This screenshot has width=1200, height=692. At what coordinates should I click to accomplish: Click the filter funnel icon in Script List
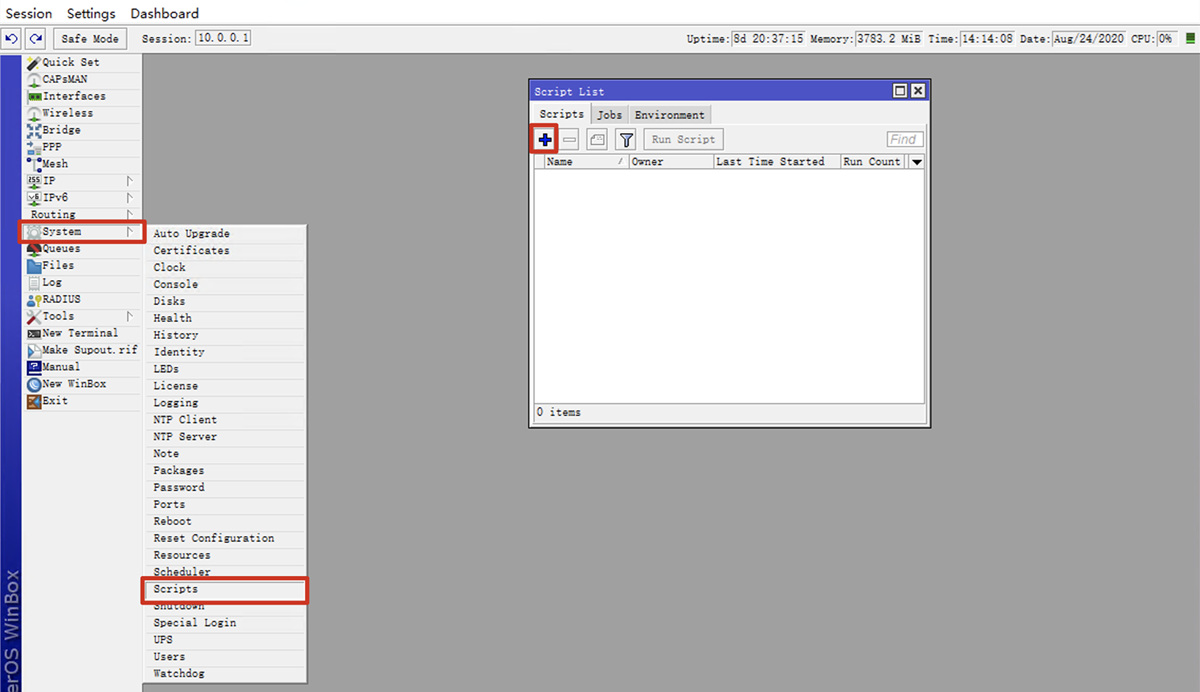pos(626,140)
